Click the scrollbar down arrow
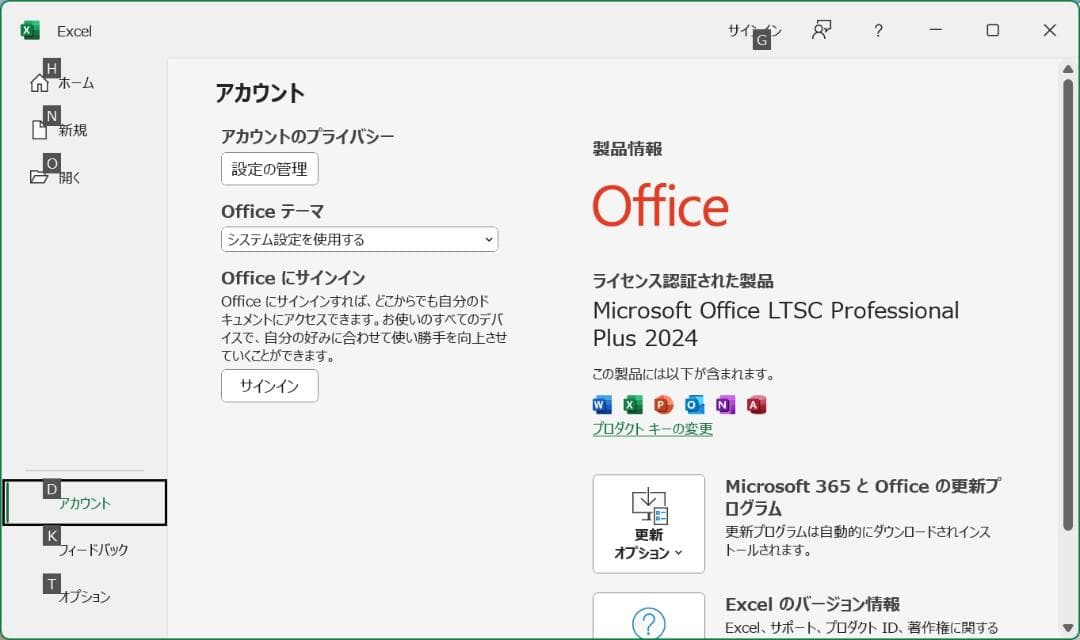This screenshot has width=1080, height=640. [x=1068, y=628]
